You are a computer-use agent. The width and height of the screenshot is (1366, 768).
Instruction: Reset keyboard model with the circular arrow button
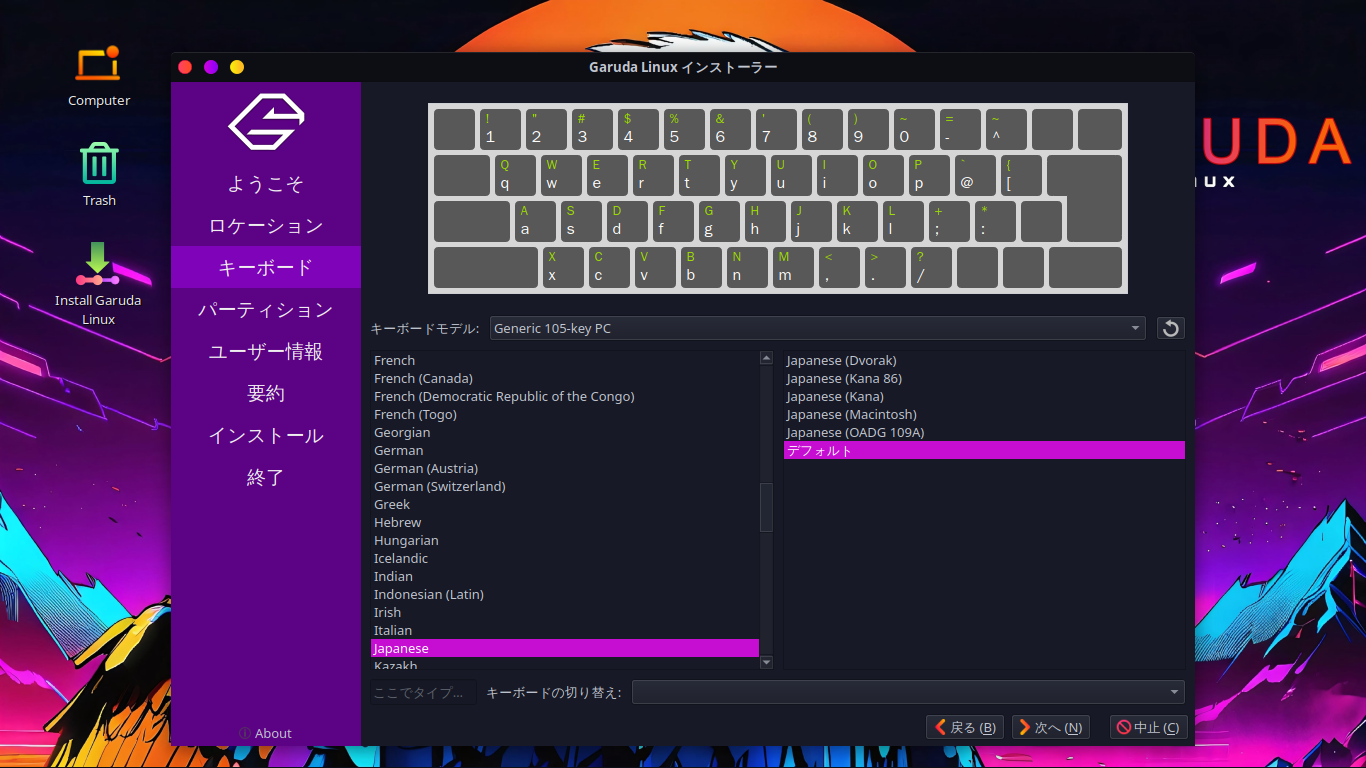point(1170,328)
